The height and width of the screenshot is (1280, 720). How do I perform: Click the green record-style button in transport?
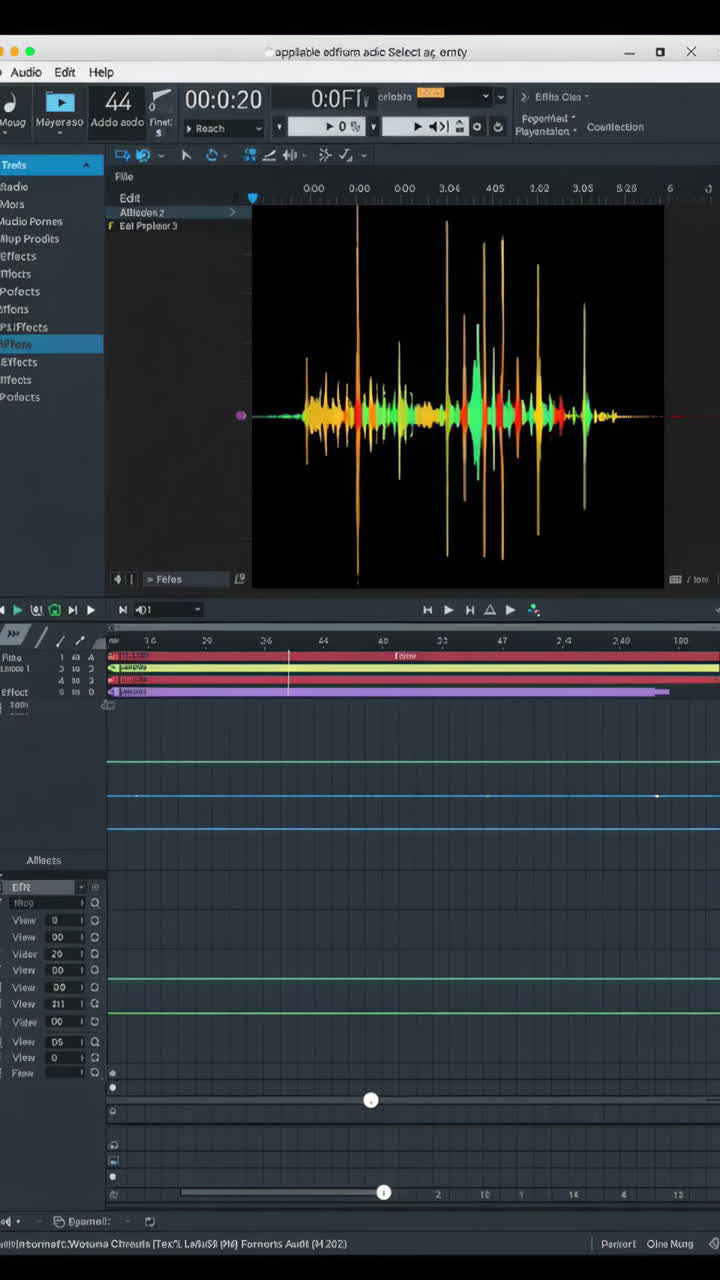point(54,610)
